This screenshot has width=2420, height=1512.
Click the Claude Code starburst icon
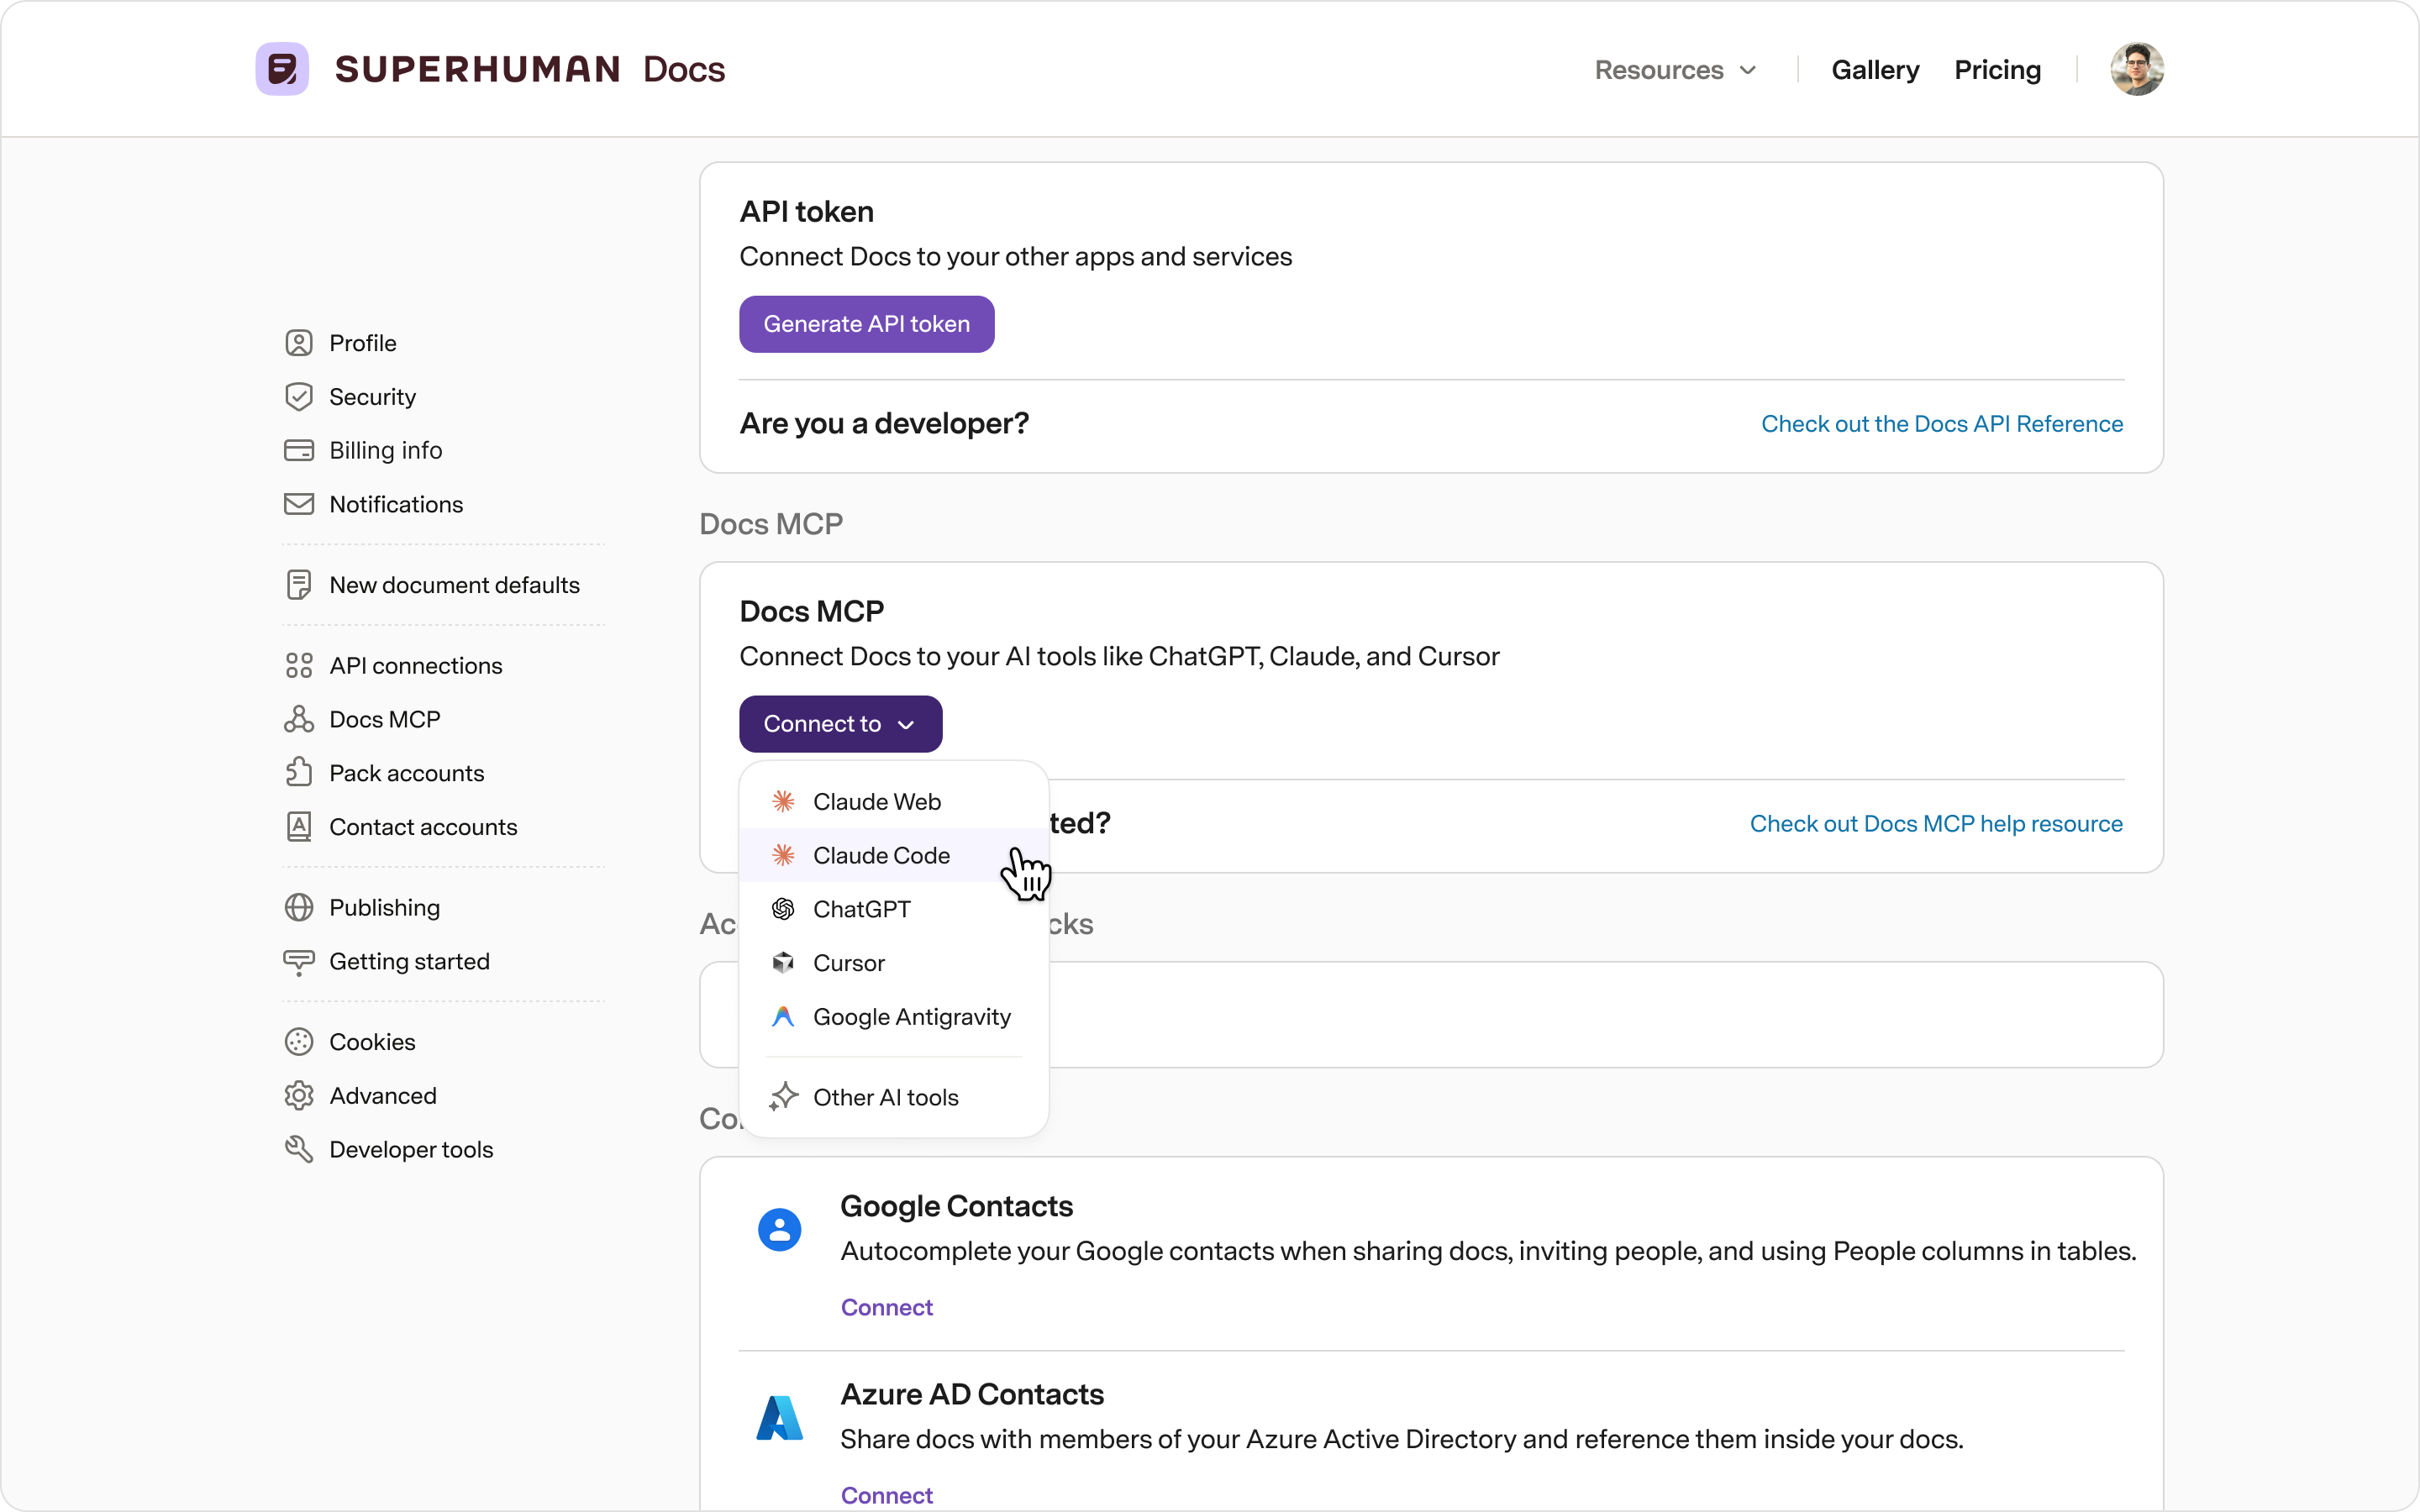tap(783, 855)
